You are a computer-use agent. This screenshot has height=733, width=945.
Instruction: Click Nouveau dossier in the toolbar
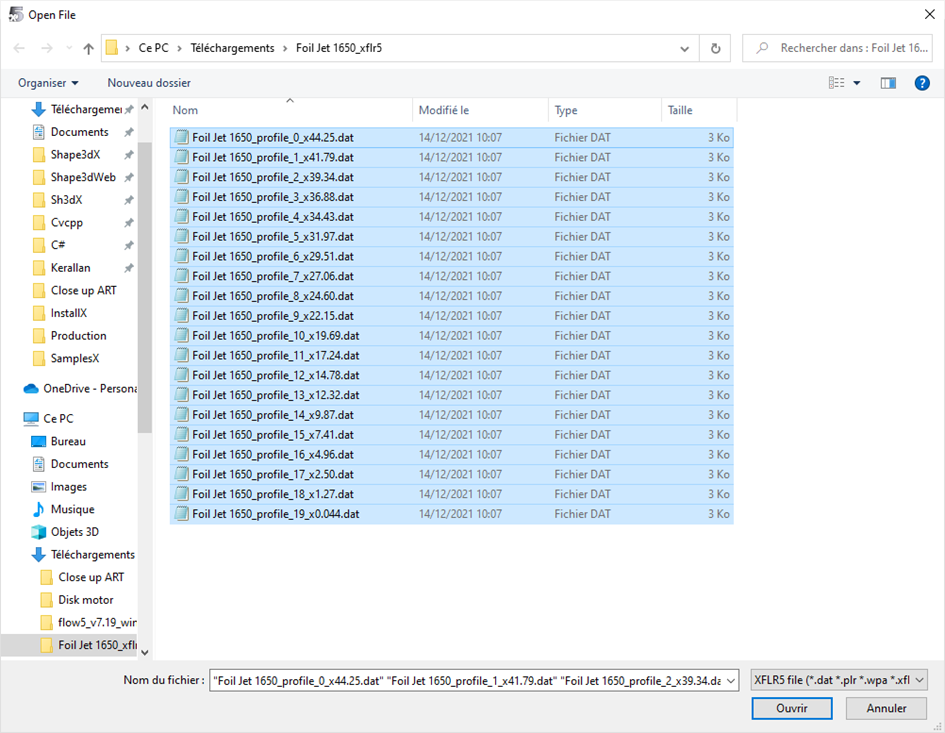point(149,83)
